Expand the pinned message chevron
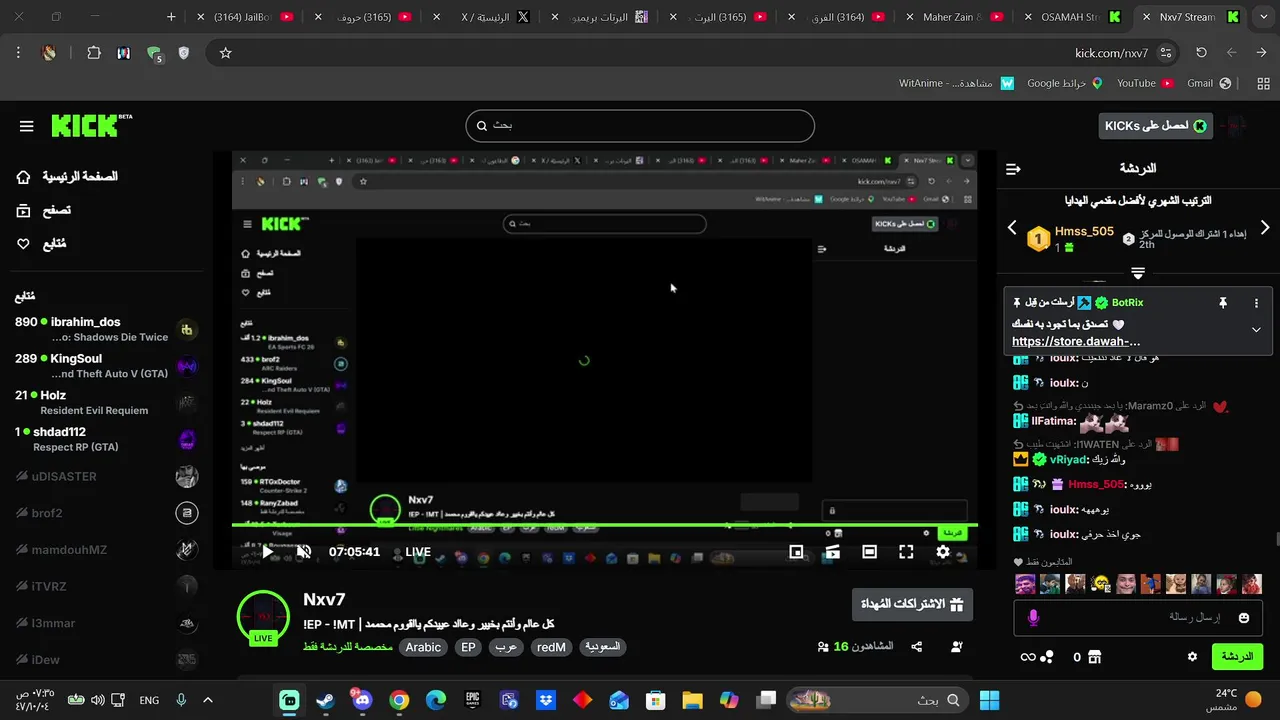The image size is (1280, 720). point(1256,329)
